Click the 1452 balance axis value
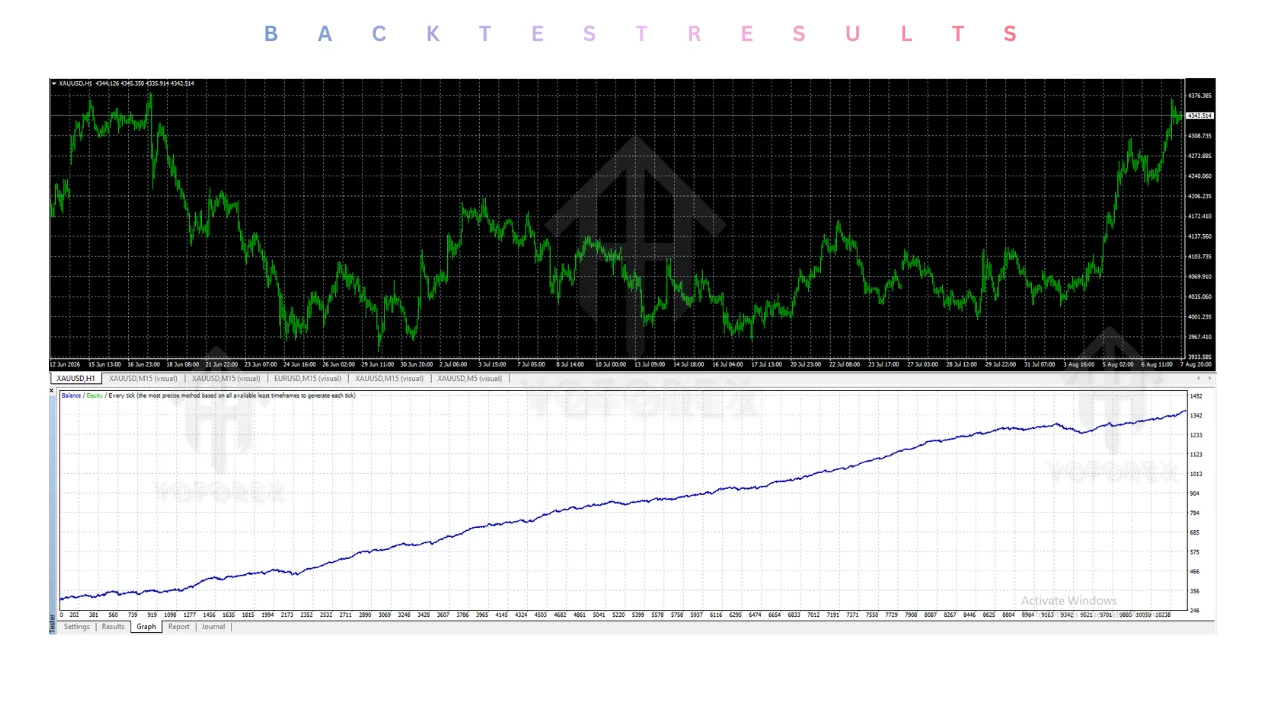This screenshot has width=1280, height=720. (1197, 397)
